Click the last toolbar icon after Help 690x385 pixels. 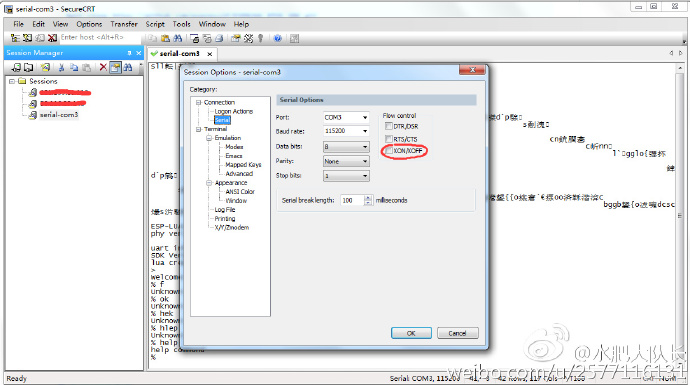click(294, 39)
